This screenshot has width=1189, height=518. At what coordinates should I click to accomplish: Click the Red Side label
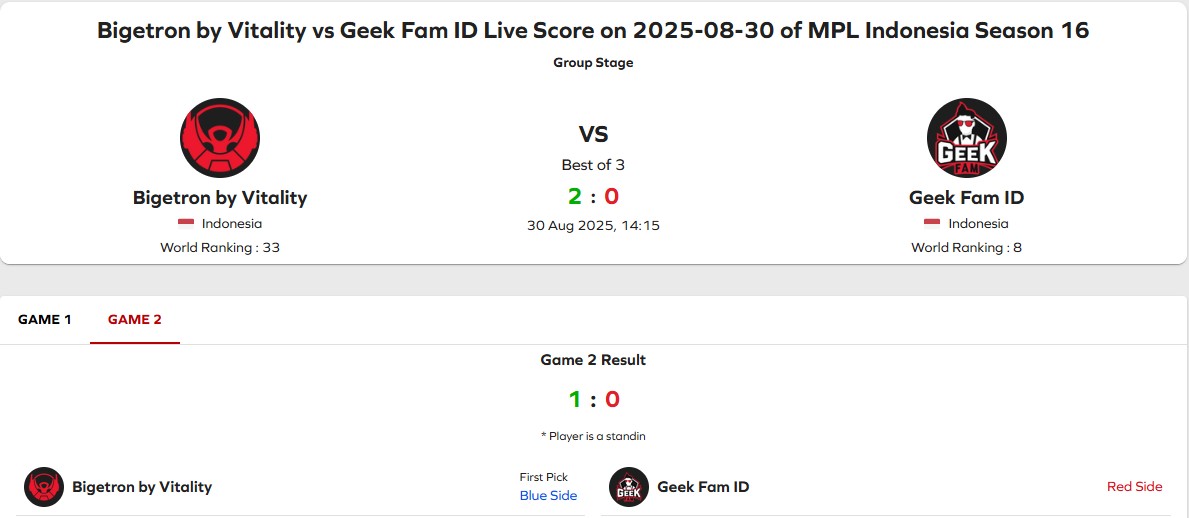(1134, 487)
